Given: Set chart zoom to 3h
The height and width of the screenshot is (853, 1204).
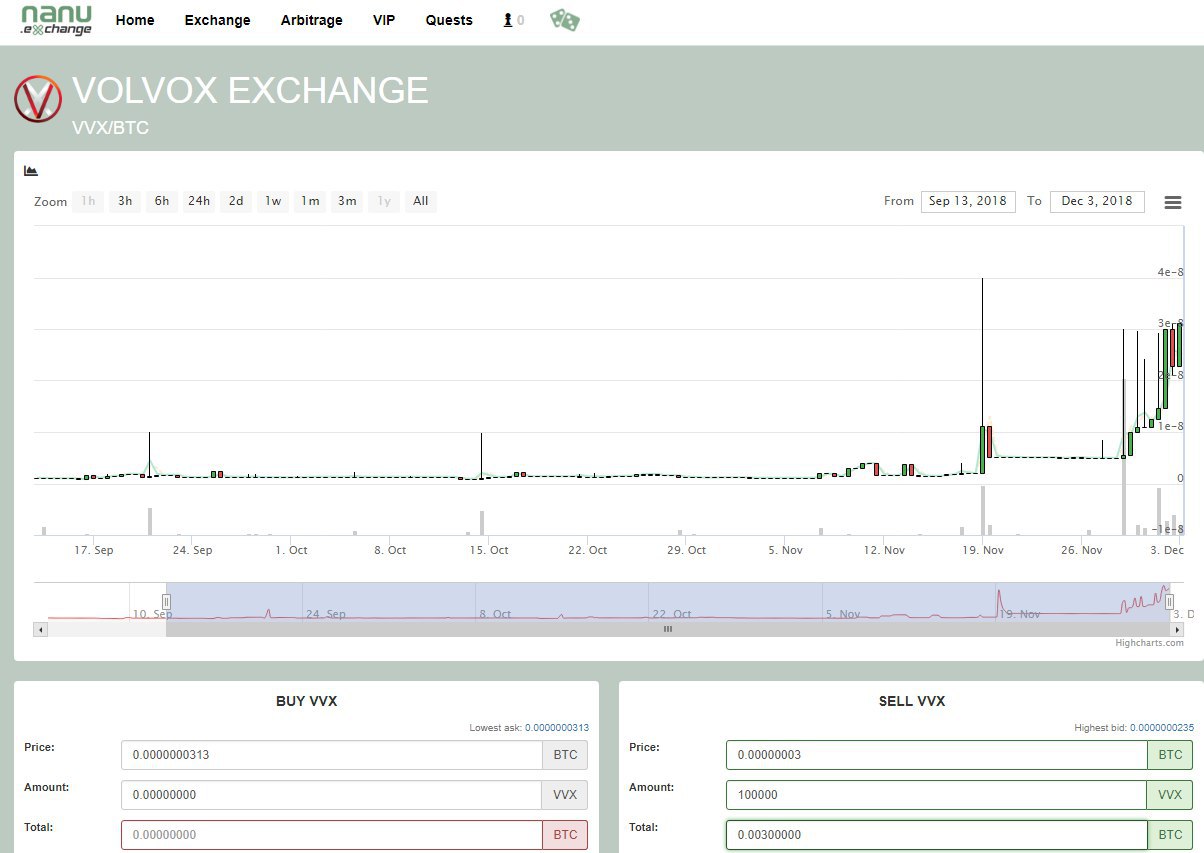Looking at the screenshot, I should (125, 201).
